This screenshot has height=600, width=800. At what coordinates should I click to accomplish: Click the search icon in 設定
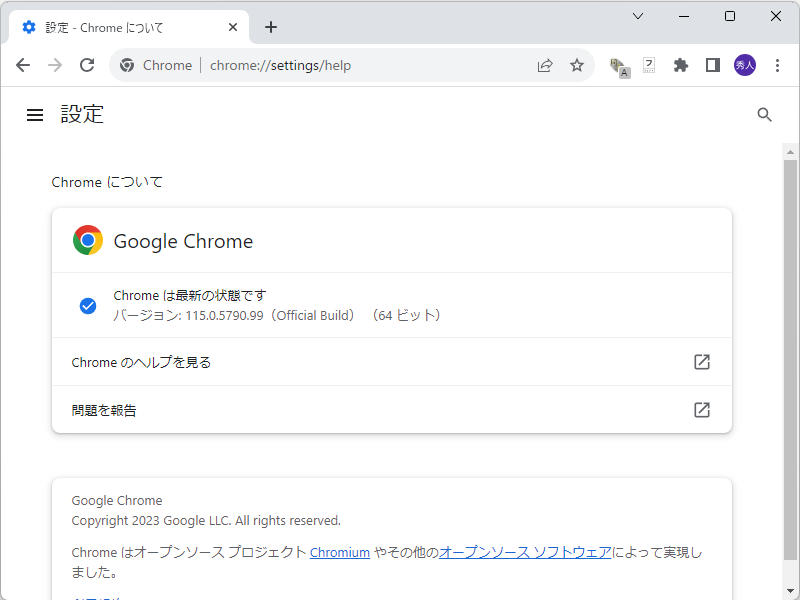[x=765, y=114]
